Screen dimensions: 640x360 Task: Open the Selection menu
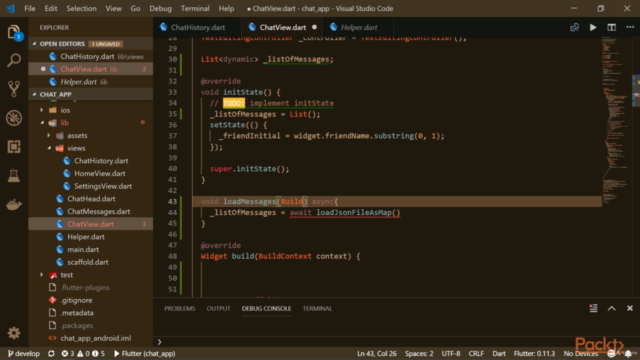(x=81, y=8)
